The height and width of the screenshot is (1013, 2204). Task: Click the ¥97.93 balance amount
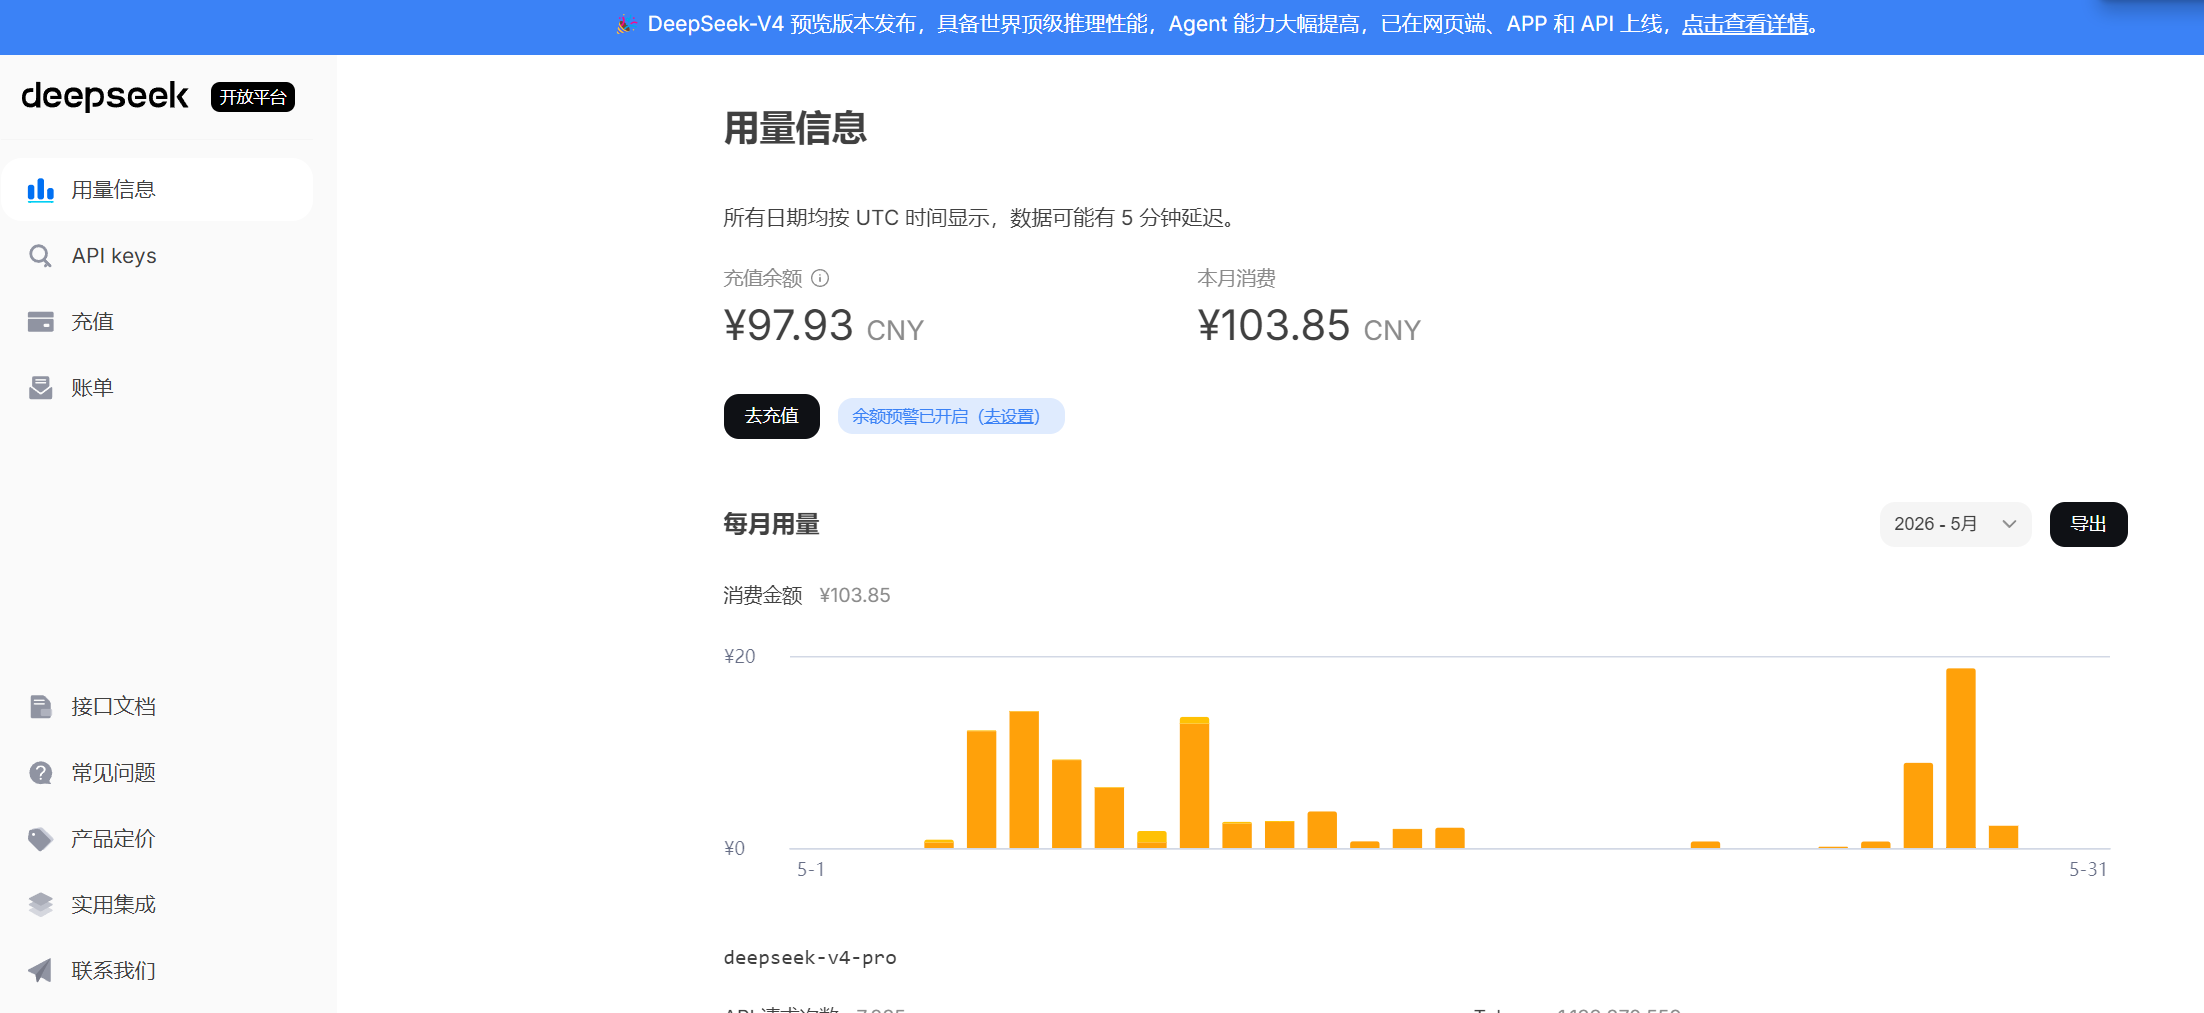coord(788,326)
